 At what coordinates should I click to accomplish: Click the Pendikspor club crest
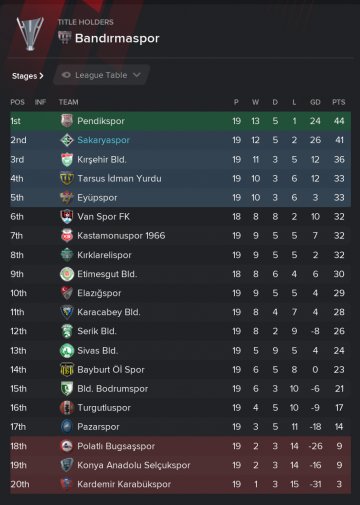click(67, 121)
